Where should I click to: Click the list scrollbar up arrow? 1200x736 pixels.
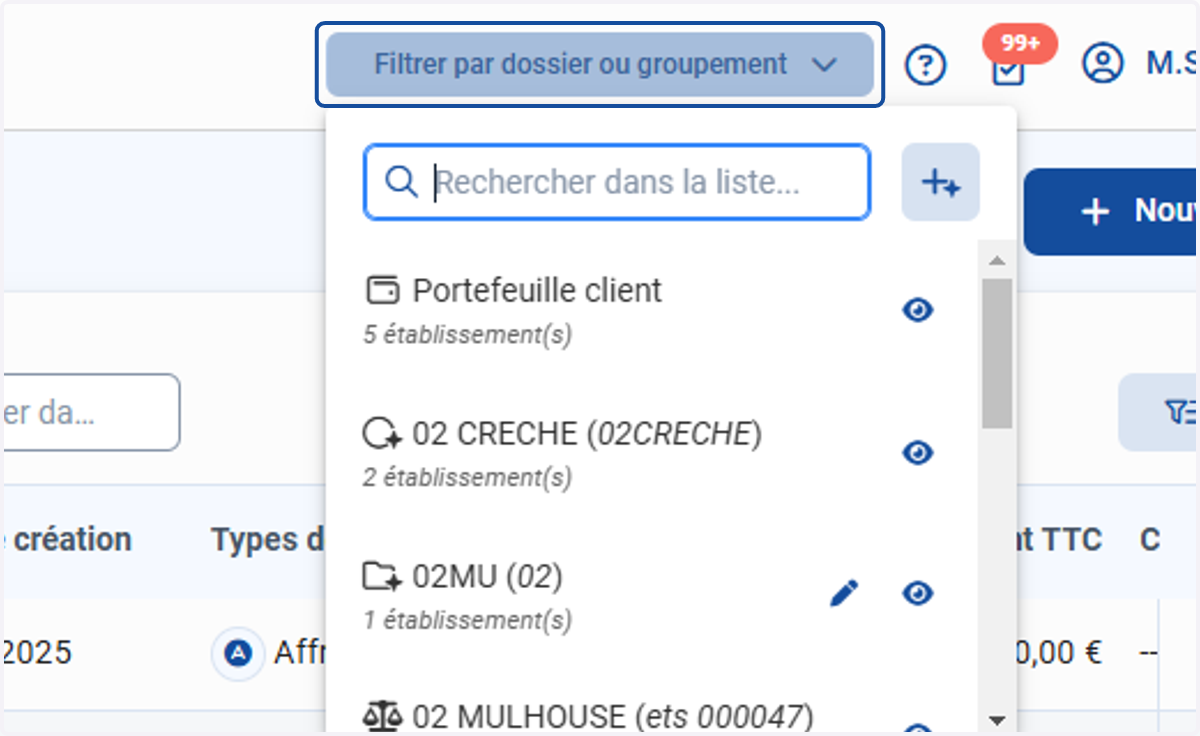[x=996, y=260]
